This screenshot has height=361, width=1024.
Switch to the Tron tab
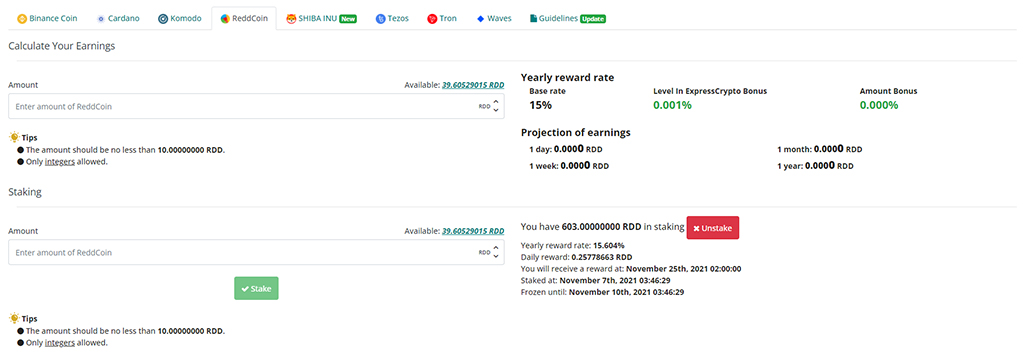coord(442,19)
